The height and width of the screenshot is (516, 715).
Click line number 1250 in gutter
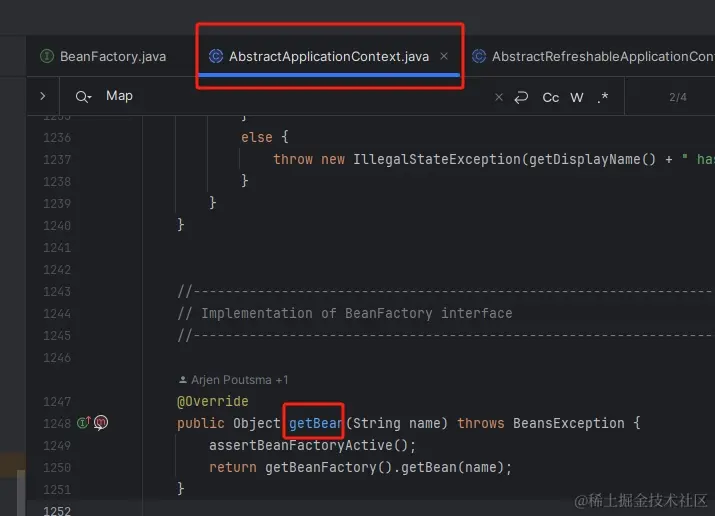[57, 468]
